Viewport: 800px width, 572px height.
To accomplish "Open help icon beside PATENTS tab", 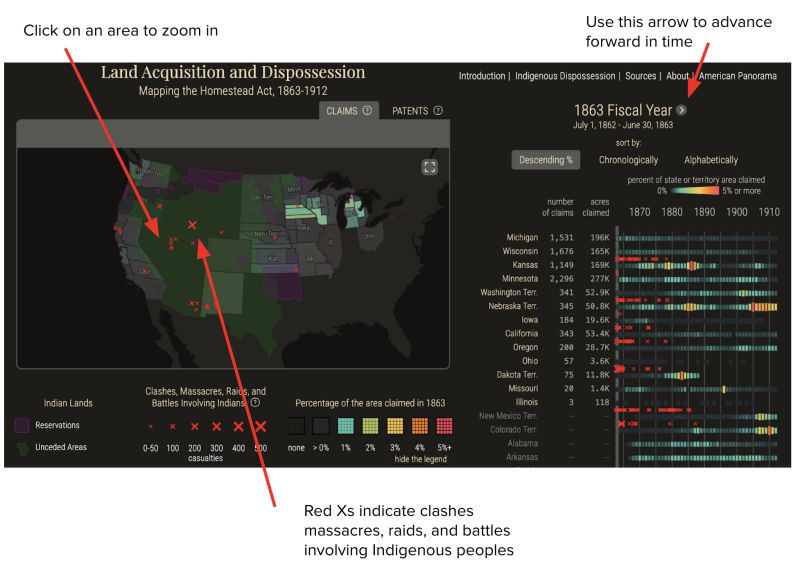I will point(437,111).
